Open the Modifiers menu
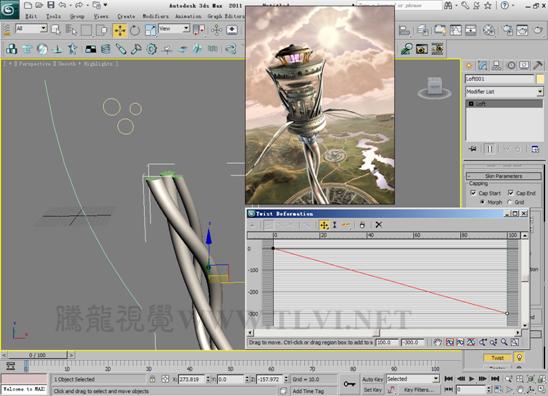 tap(156, 16)
